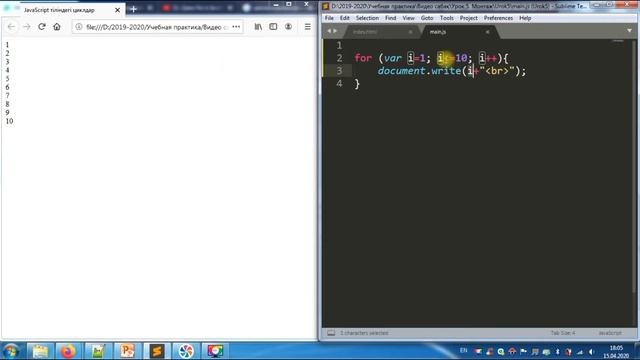Click the EN language indicator

(x=463, y=351)
